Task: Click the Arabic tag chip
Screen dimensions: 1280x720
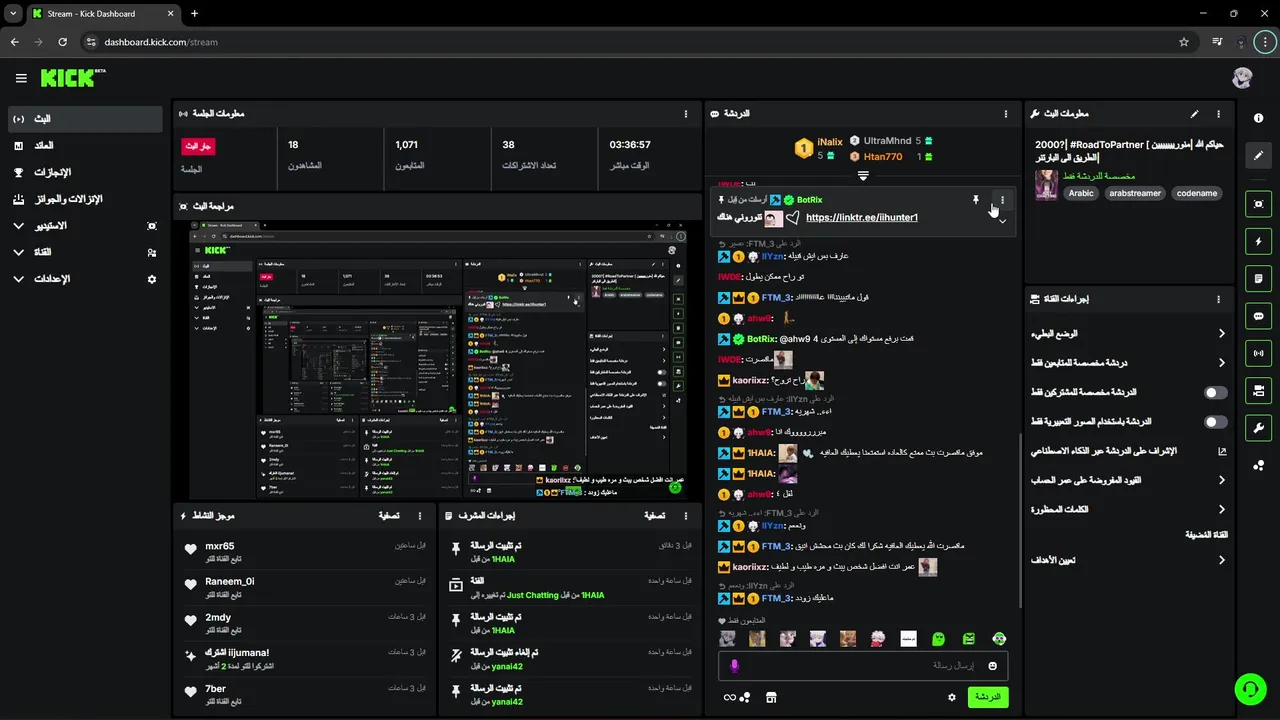Action: tap(1081, 193)
